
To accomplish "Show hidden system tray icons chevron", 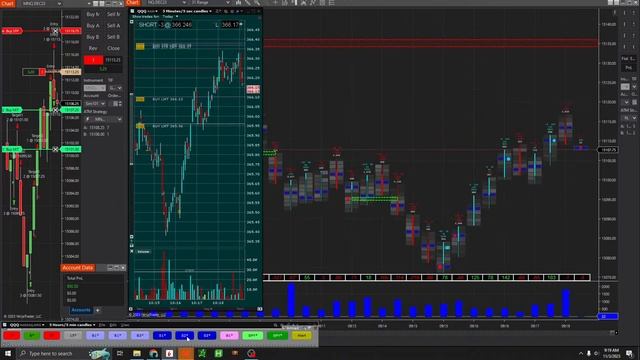I will click(580, 353).
